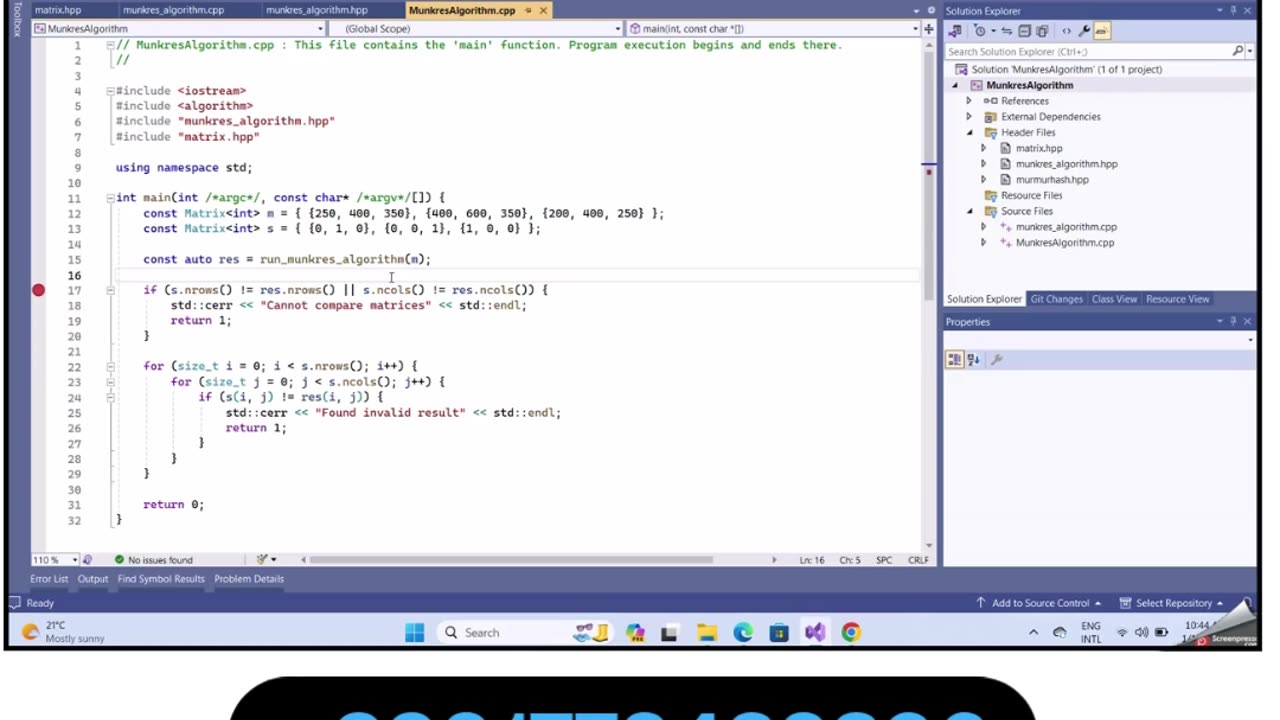Click the split editor icon above the scrollbar
1280x720 pixels.
pos(929,29)
